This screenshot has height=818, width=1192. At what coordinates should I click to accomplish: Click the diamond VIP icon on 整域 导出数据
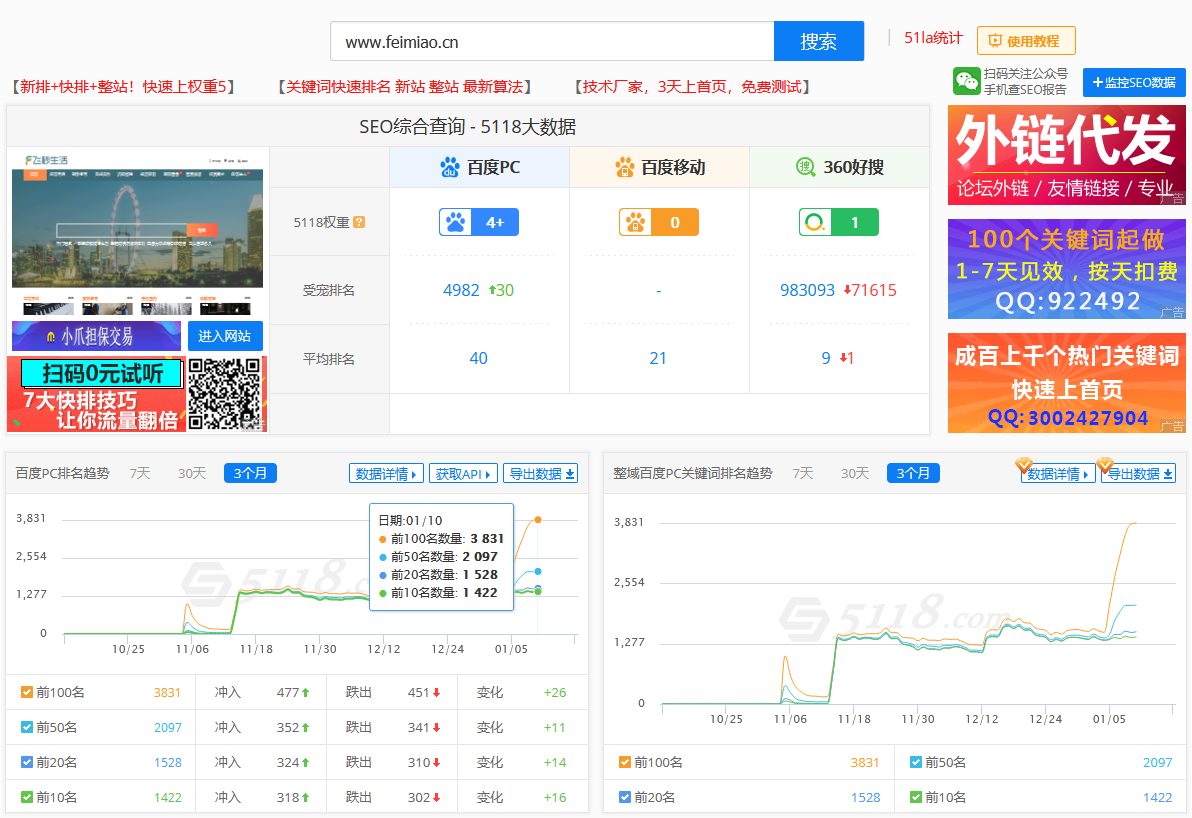point(1105,464)
